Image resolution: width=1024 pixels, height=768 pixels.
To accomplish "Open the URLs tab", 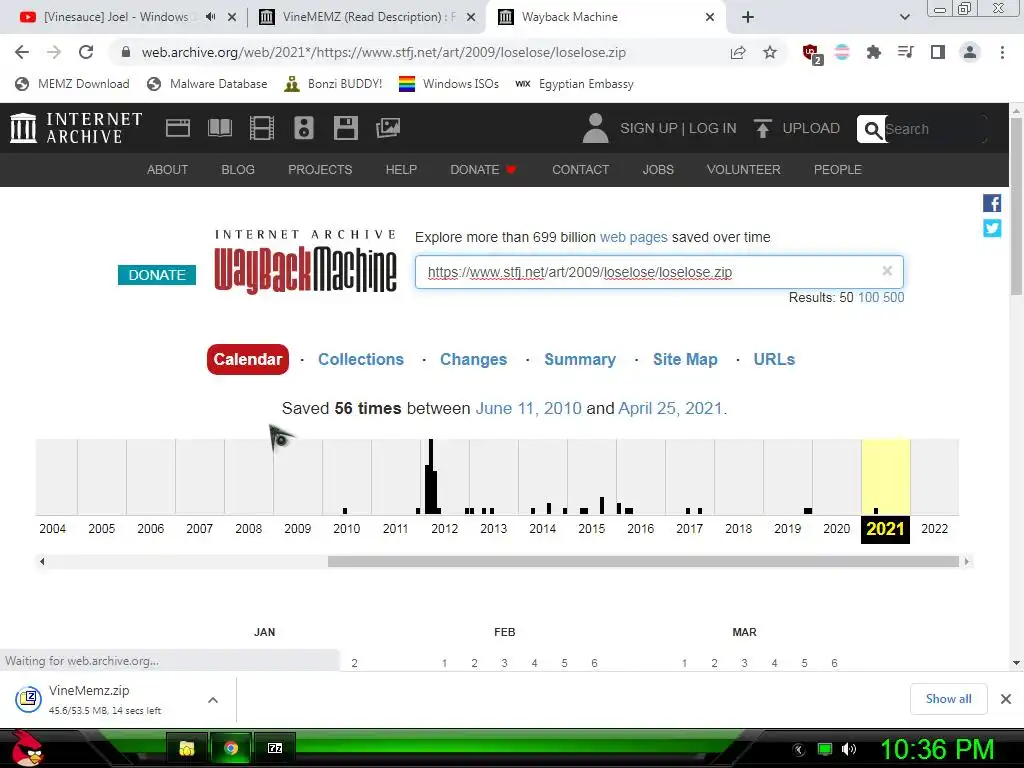I will (x=774, y=359).
